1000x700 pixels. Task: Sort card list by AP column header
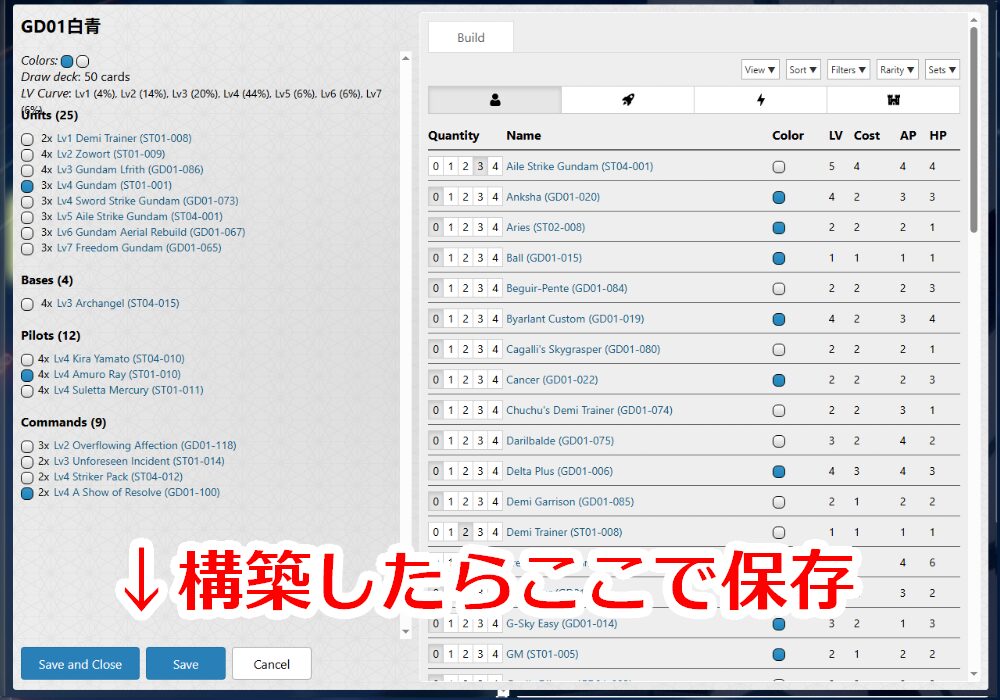[908, 136]
